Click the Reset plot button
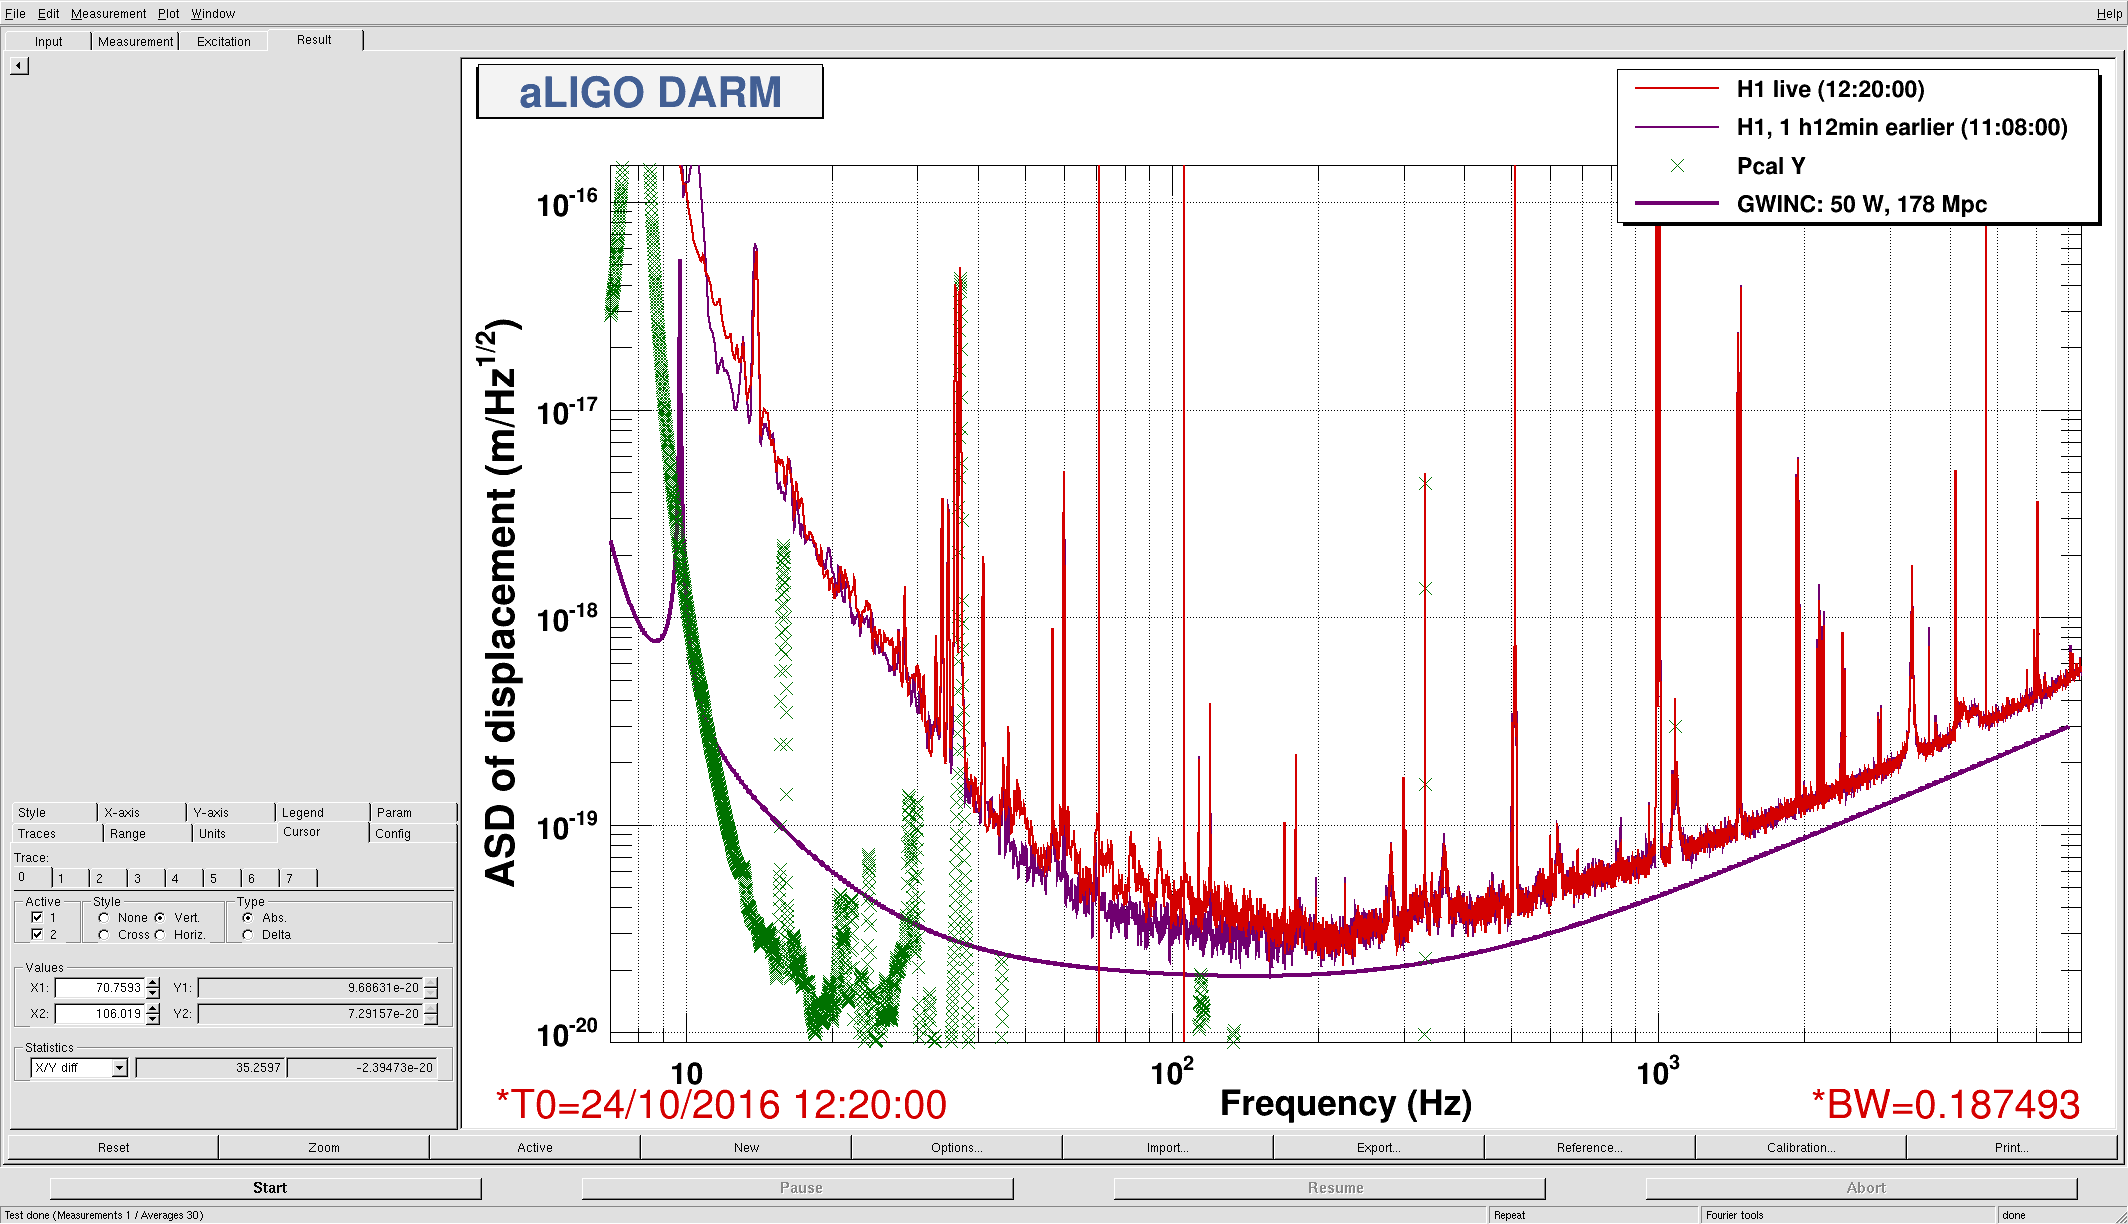 (x=113, y=1147)
